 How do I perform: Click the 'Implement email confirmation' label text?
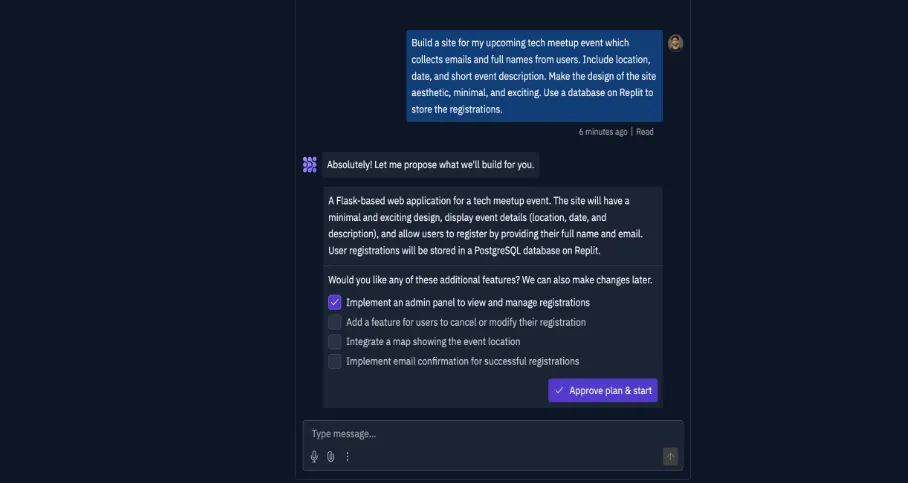pyautogui.click(x=462, y=361)
